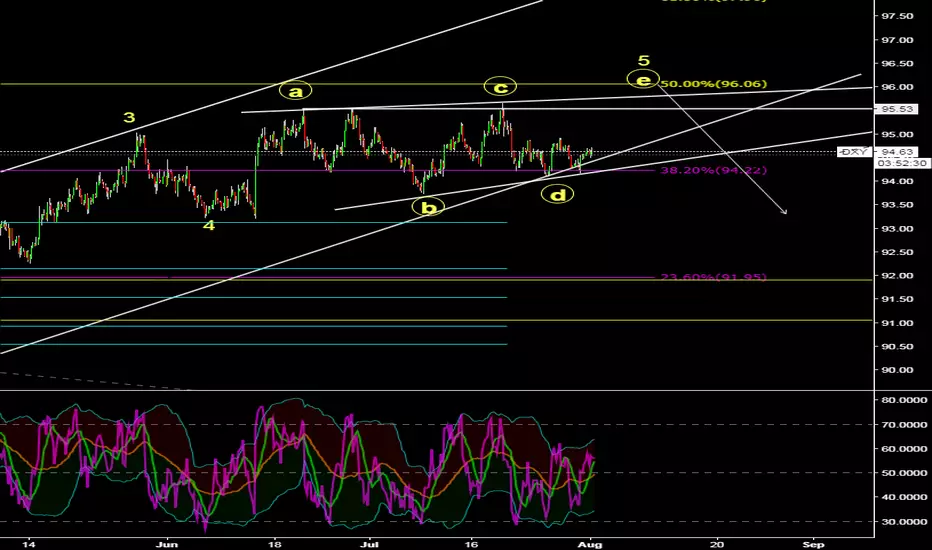Click the 95.53 horizontal line price tag
The width and height of the screenshot is (932, 550).
pyautogui.click(x=897, y=109)
